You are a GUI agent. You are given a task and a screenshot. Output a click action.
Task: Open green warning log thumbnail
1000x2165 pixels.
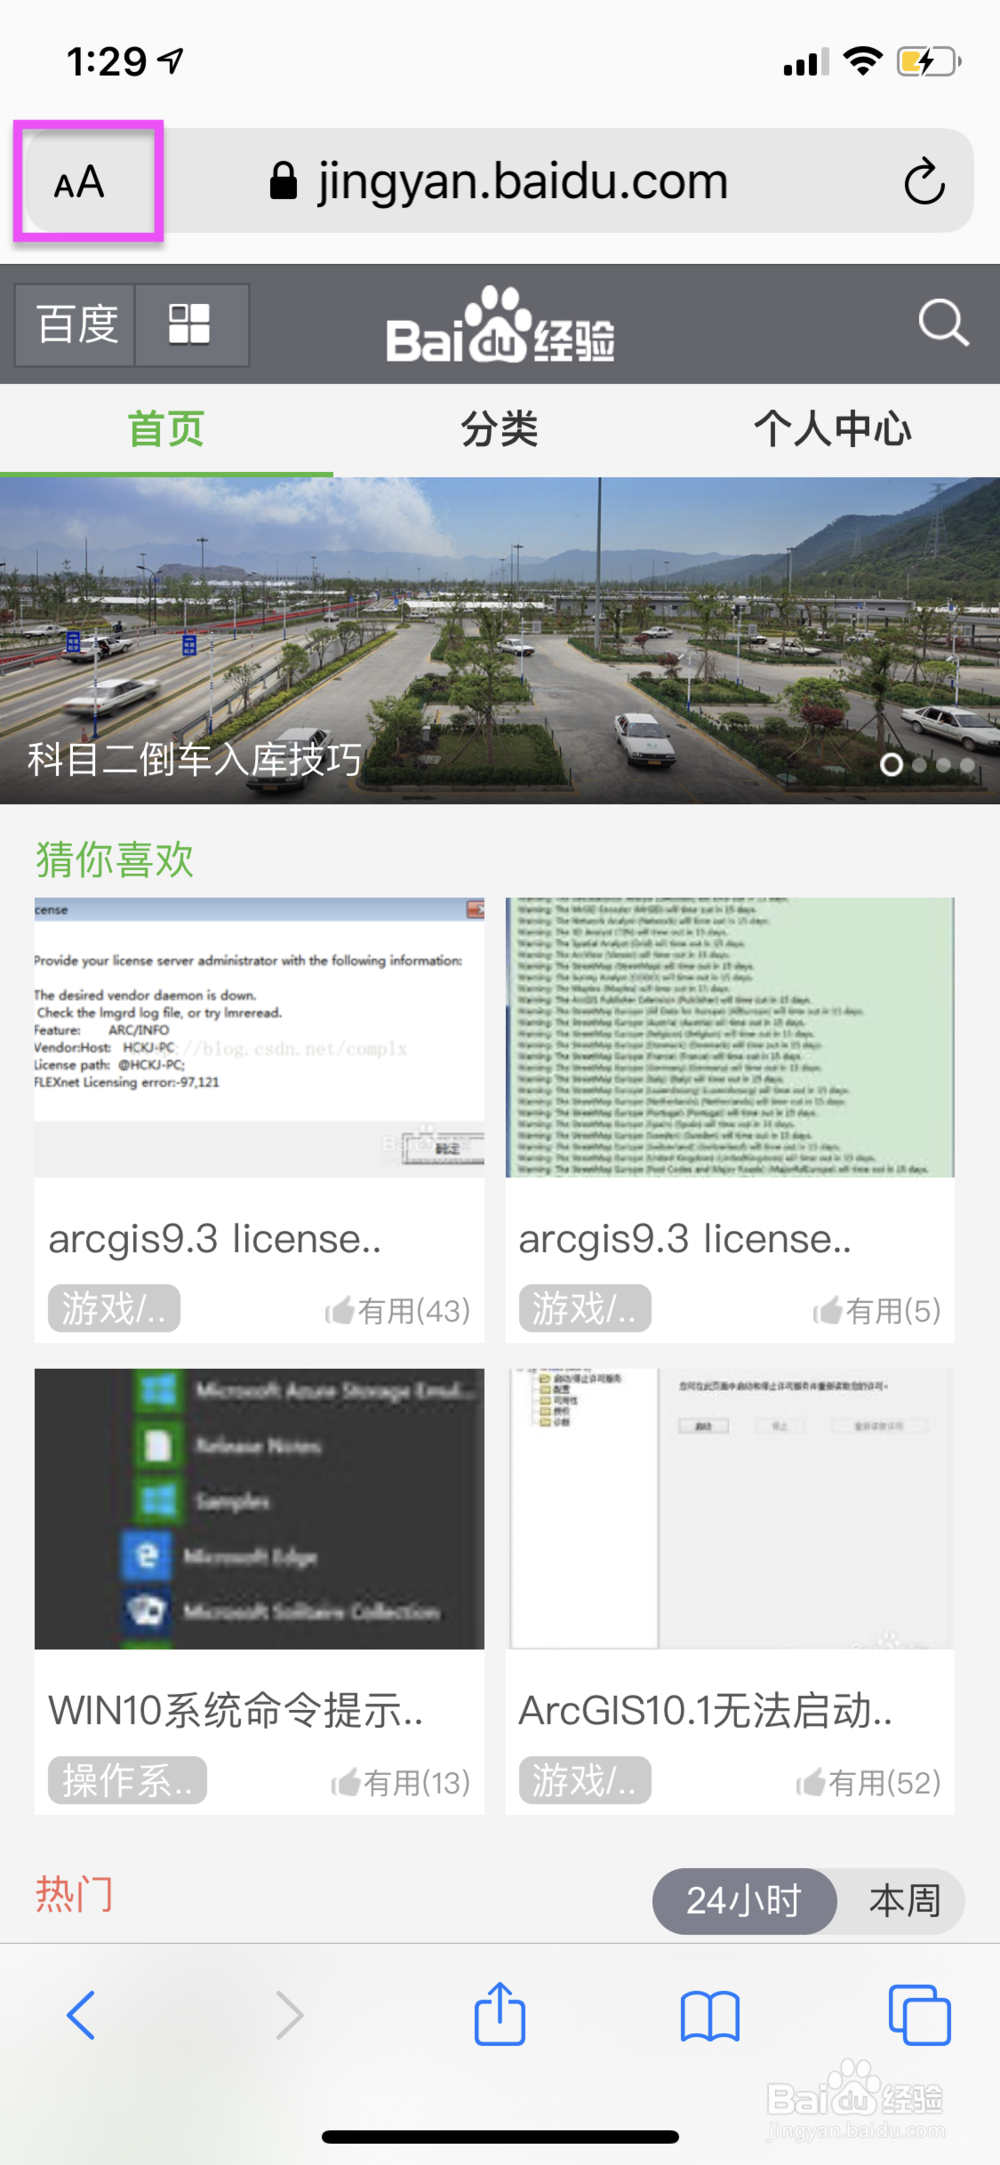(x=730, y=1037)
